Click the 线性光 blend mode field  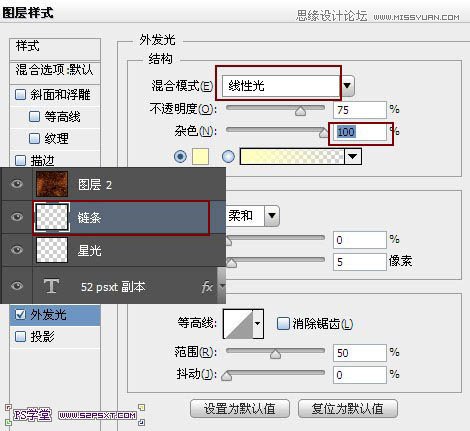(x=280, y=86)
